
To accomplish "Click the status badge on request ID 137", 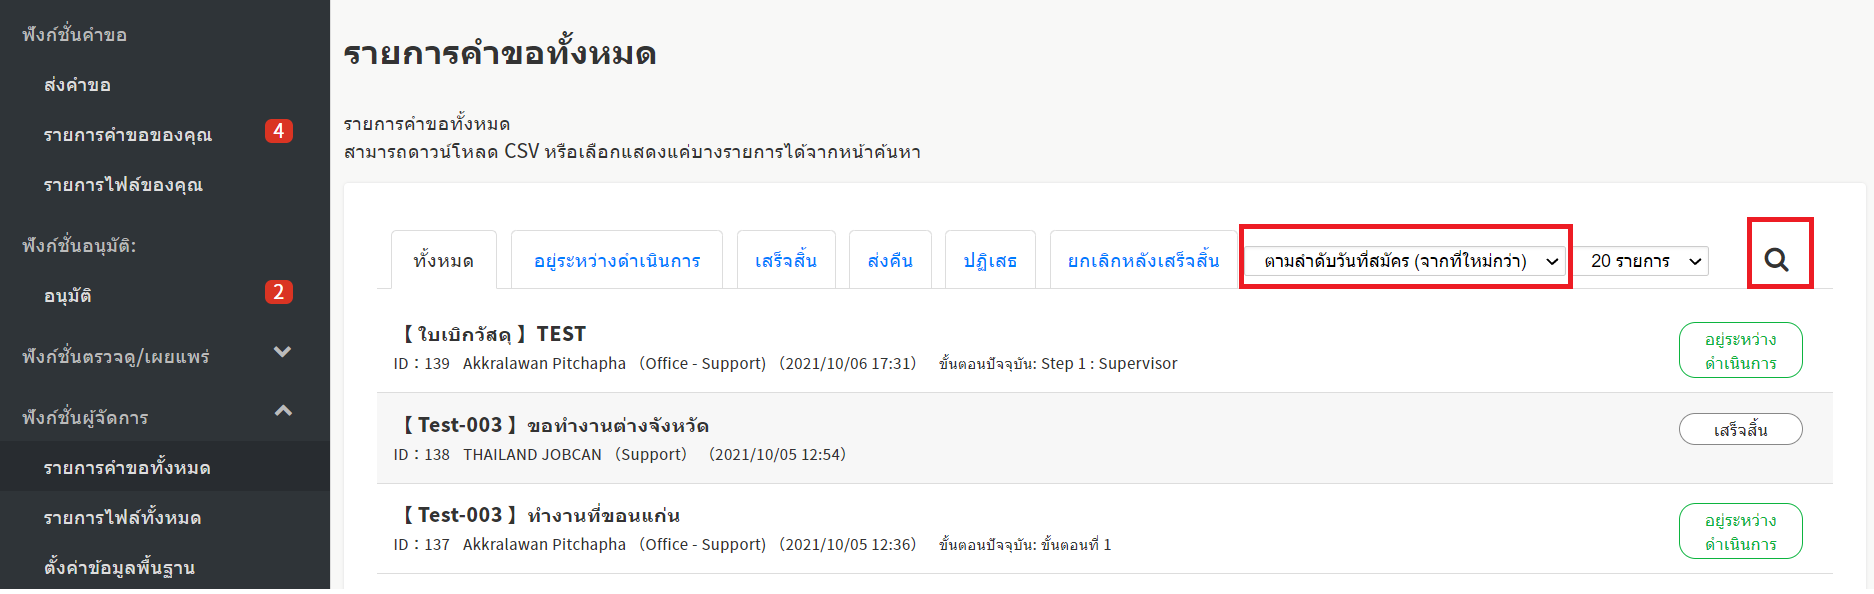I will click(x=1739, y=532).
